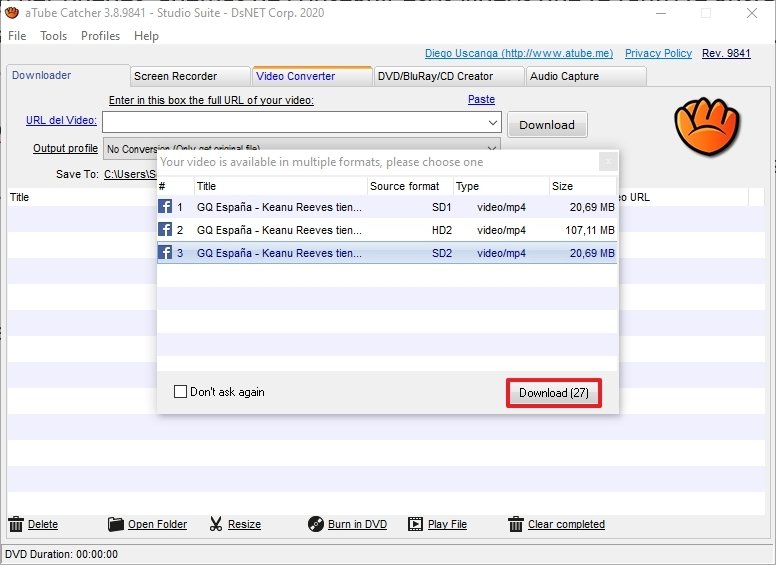Click the Download (27) button
This screenshot has width=776, height=565.
[x=554, y=393]
